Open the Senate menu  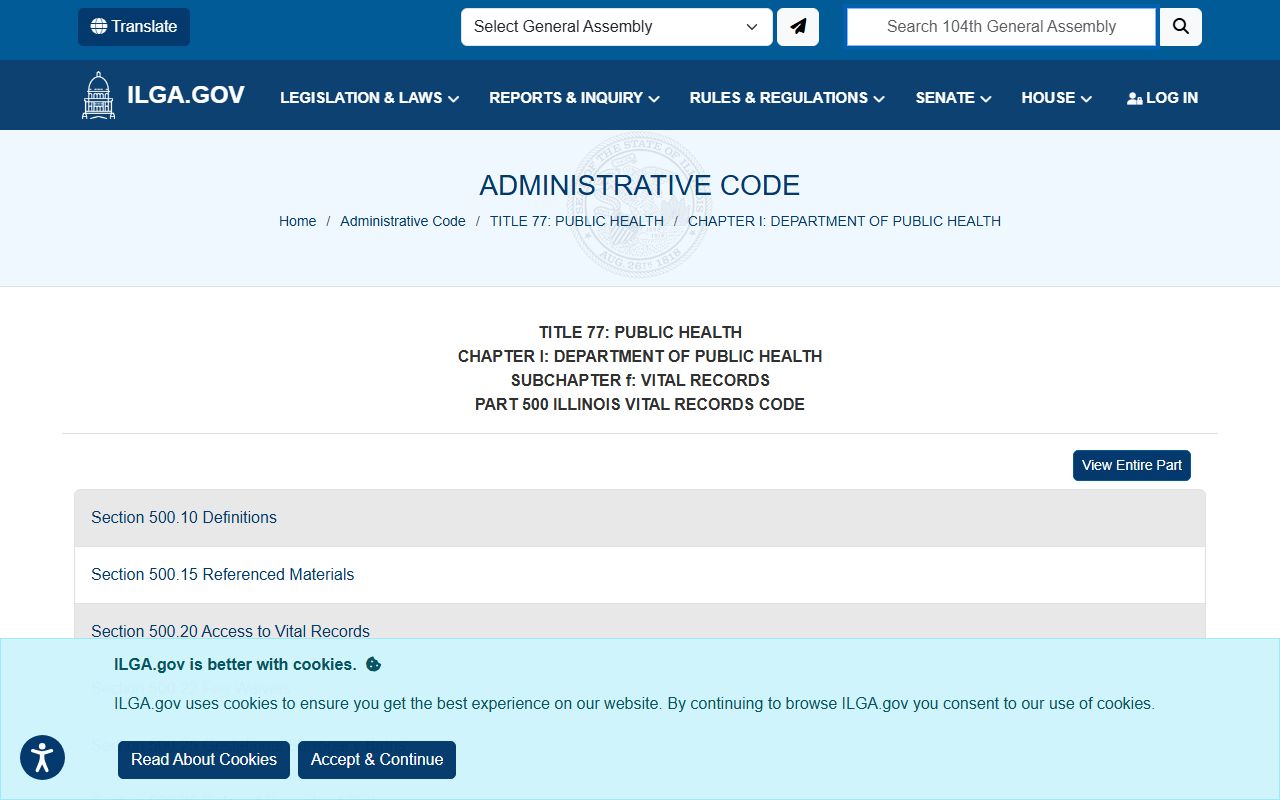click(x=953, y=98)
